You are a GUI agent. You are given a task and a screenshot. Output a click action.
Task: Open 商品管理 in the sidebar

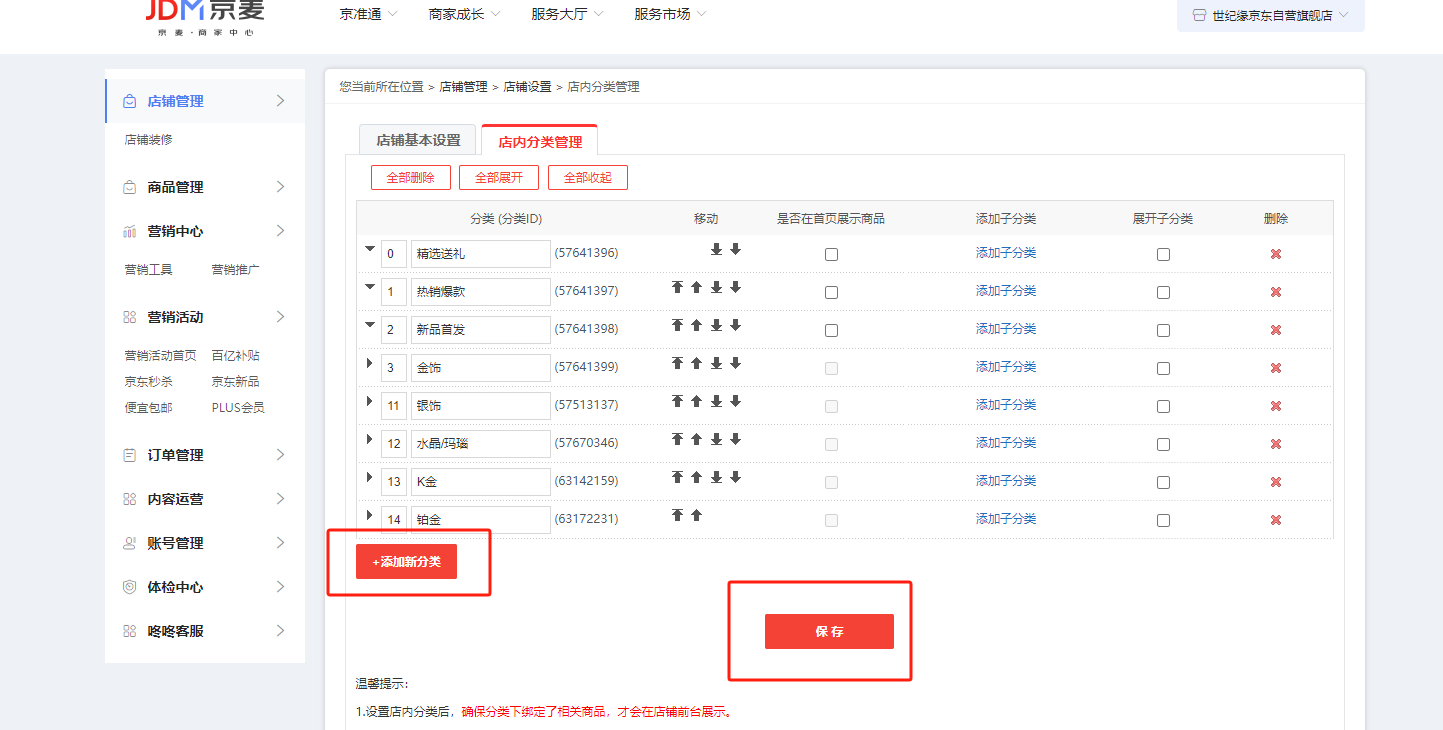pyautogui.click(x=176, y=187)
